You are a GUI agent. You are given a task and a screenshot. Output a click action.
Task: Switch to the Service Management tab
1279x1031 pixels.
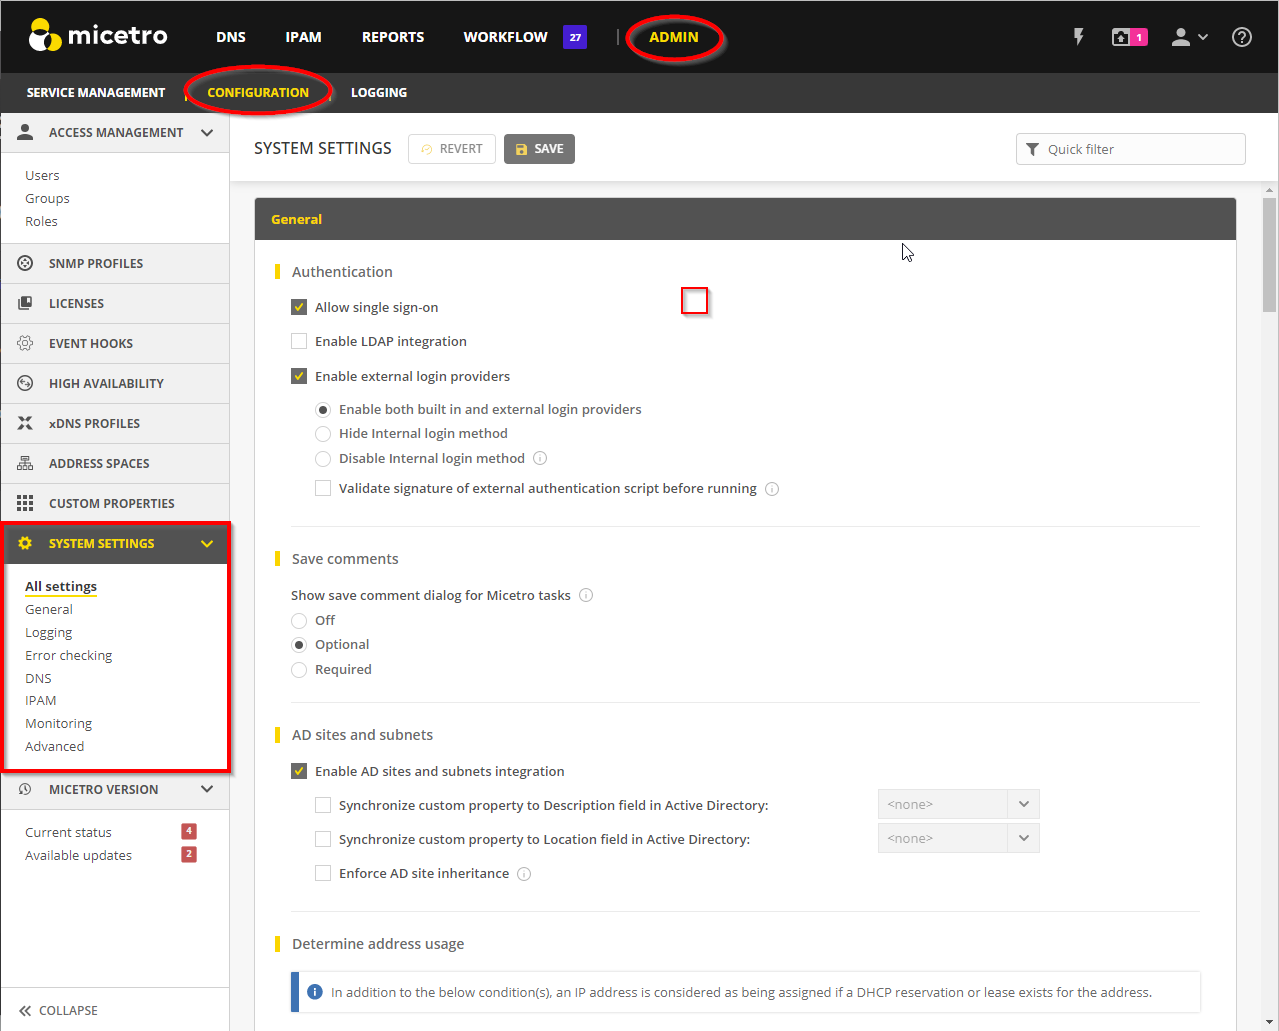point(96,92)
